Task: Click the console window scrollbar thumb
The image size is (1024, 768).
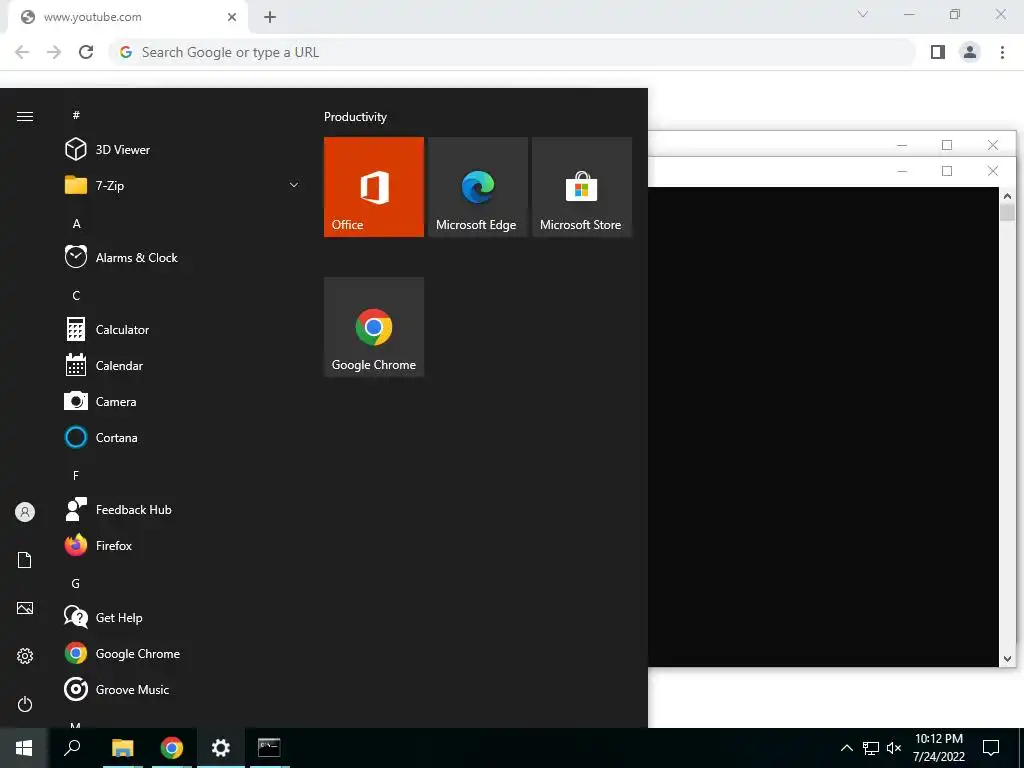Action: [1007, 213]
